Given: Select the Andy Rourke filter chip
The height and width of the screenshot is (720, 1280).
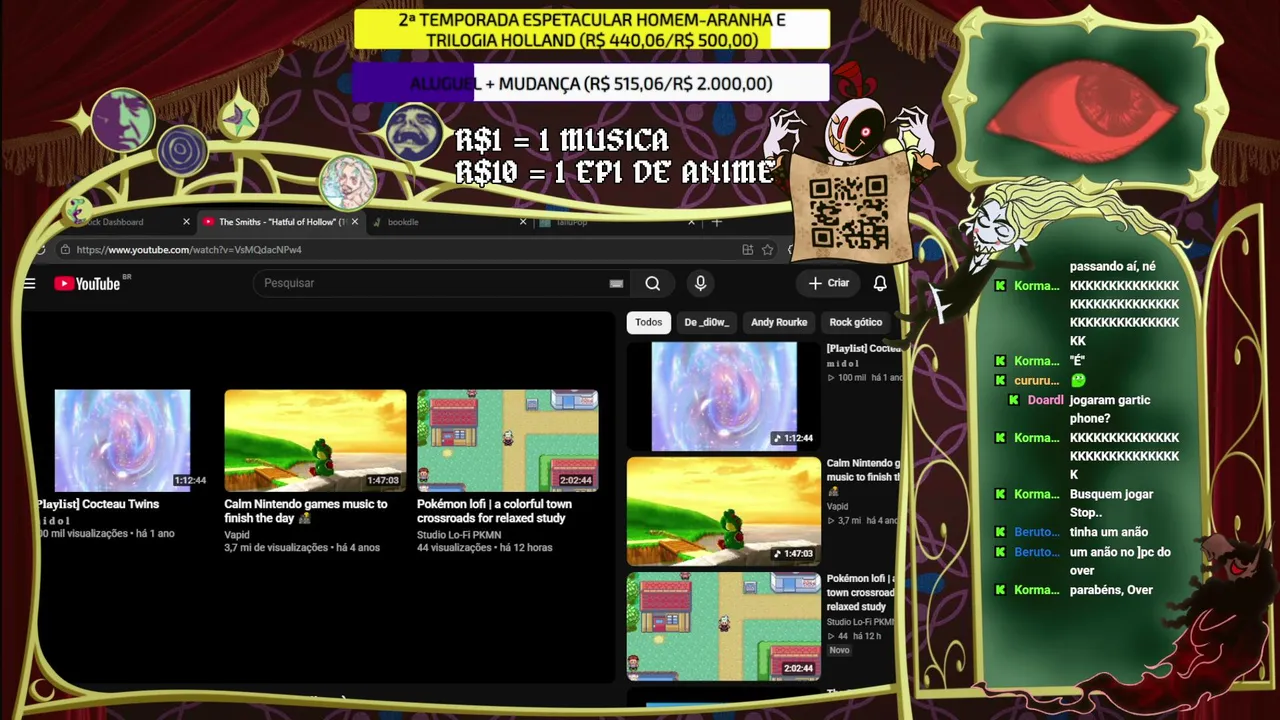Looking at the screenshot, I should pos(779,322).
